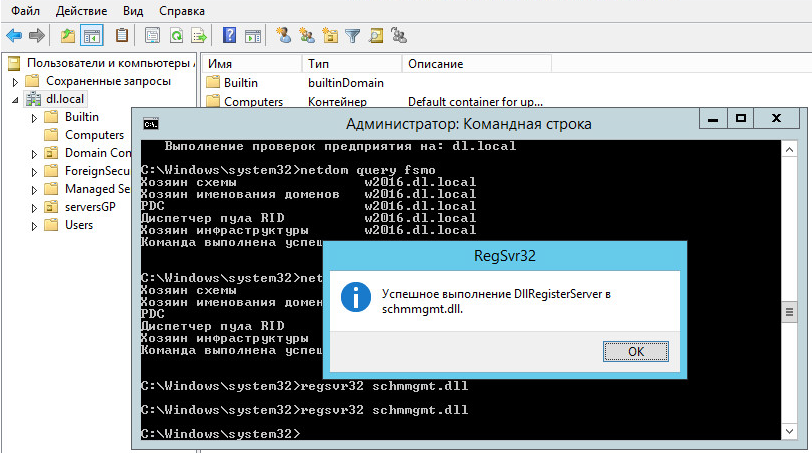Image resolution: width=812 pixels, height=453 pixels.
Task: Expand the Сохраненные запросы node
Action: coord(15,82)
